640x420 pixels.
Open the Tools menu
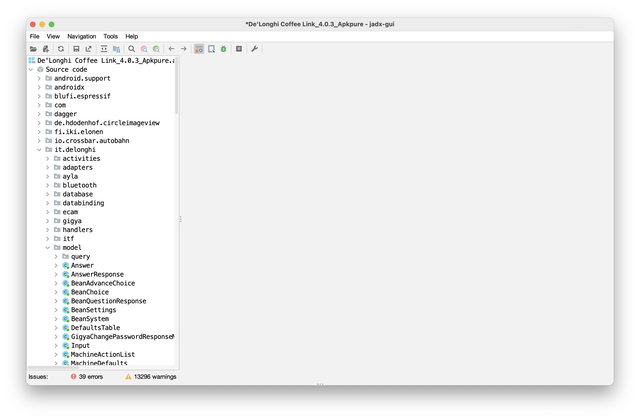(110, 36)
